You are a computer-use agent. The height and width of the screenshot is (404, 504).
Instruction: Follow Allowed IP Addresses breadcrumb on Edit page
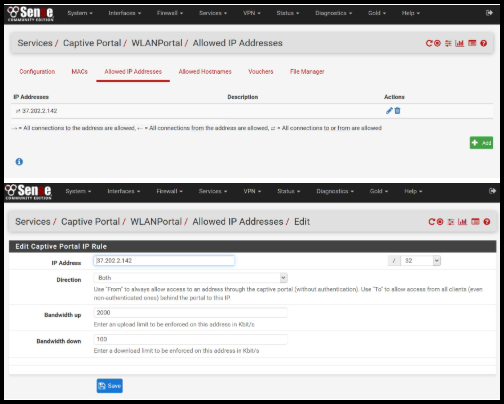238,222
